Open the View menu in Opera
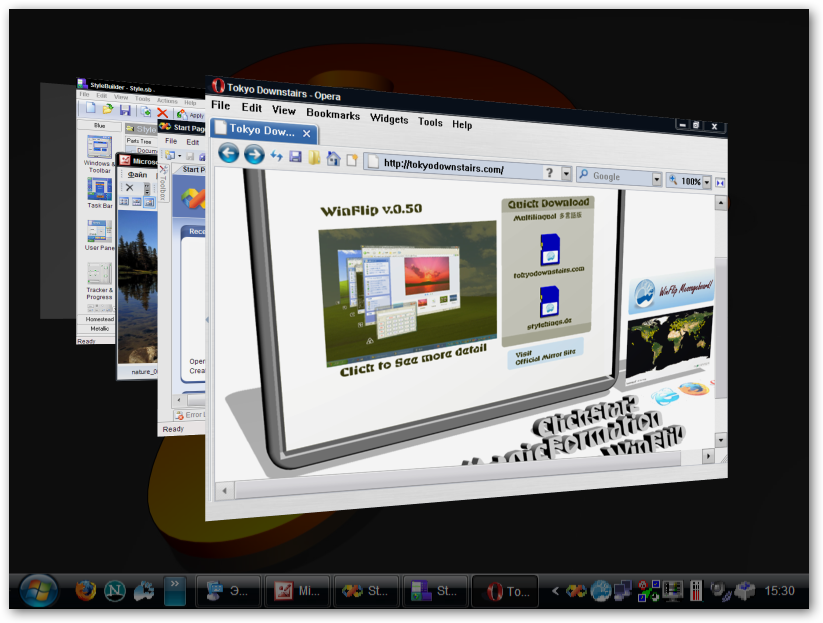The image size is (823, 623). click(x=283, y=110)
